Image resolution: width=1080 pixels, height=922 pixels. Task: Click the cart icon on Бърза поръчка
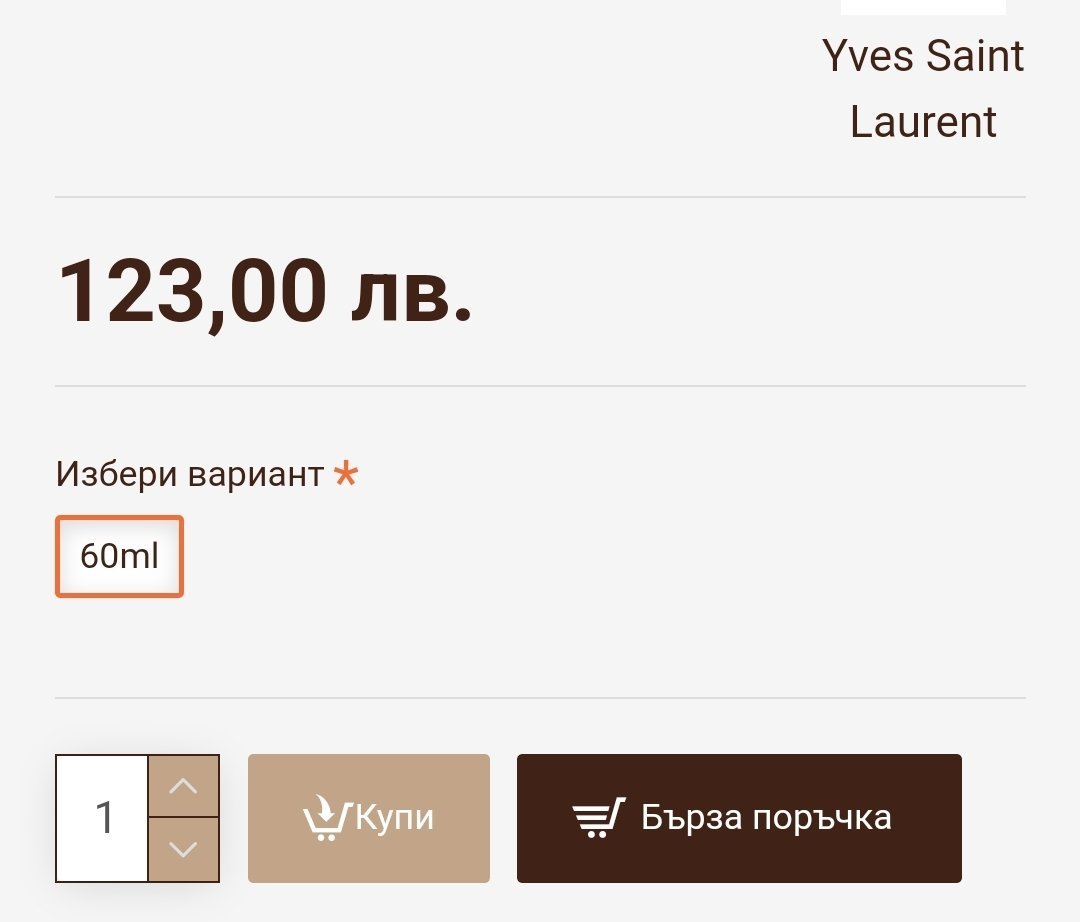pos(598,818)
